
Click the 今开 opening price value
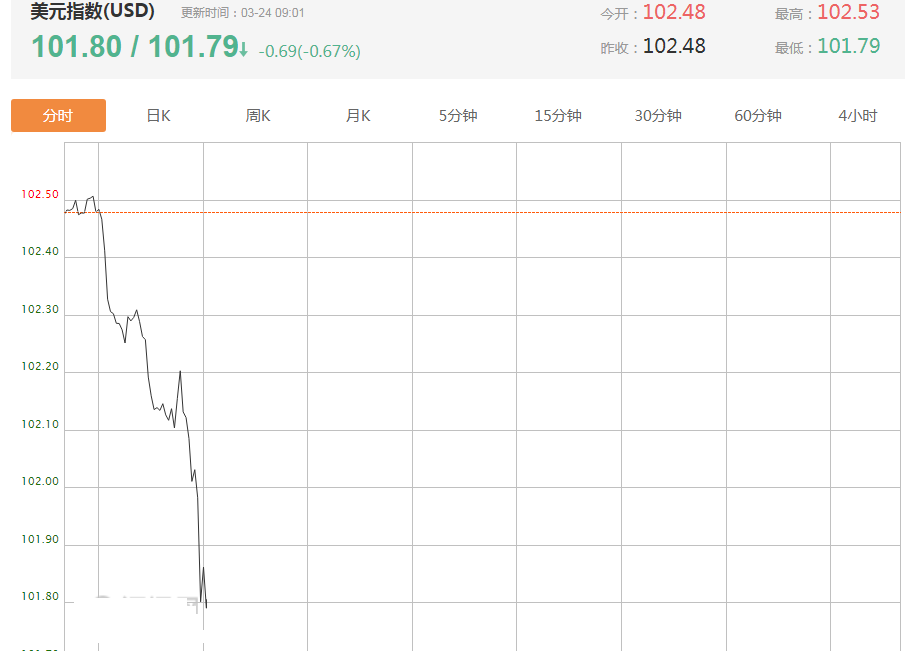click(673, 12)
